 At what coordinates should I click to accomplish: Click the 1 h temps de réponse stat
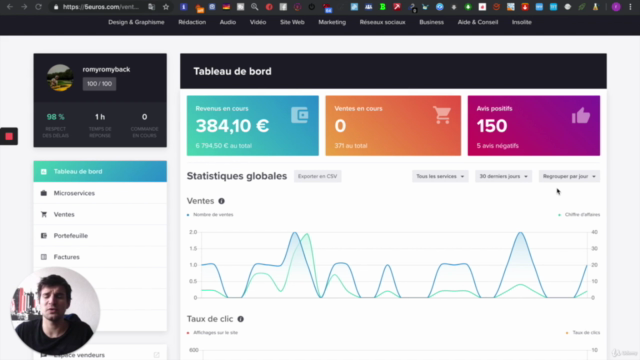[x=100, y=125]
